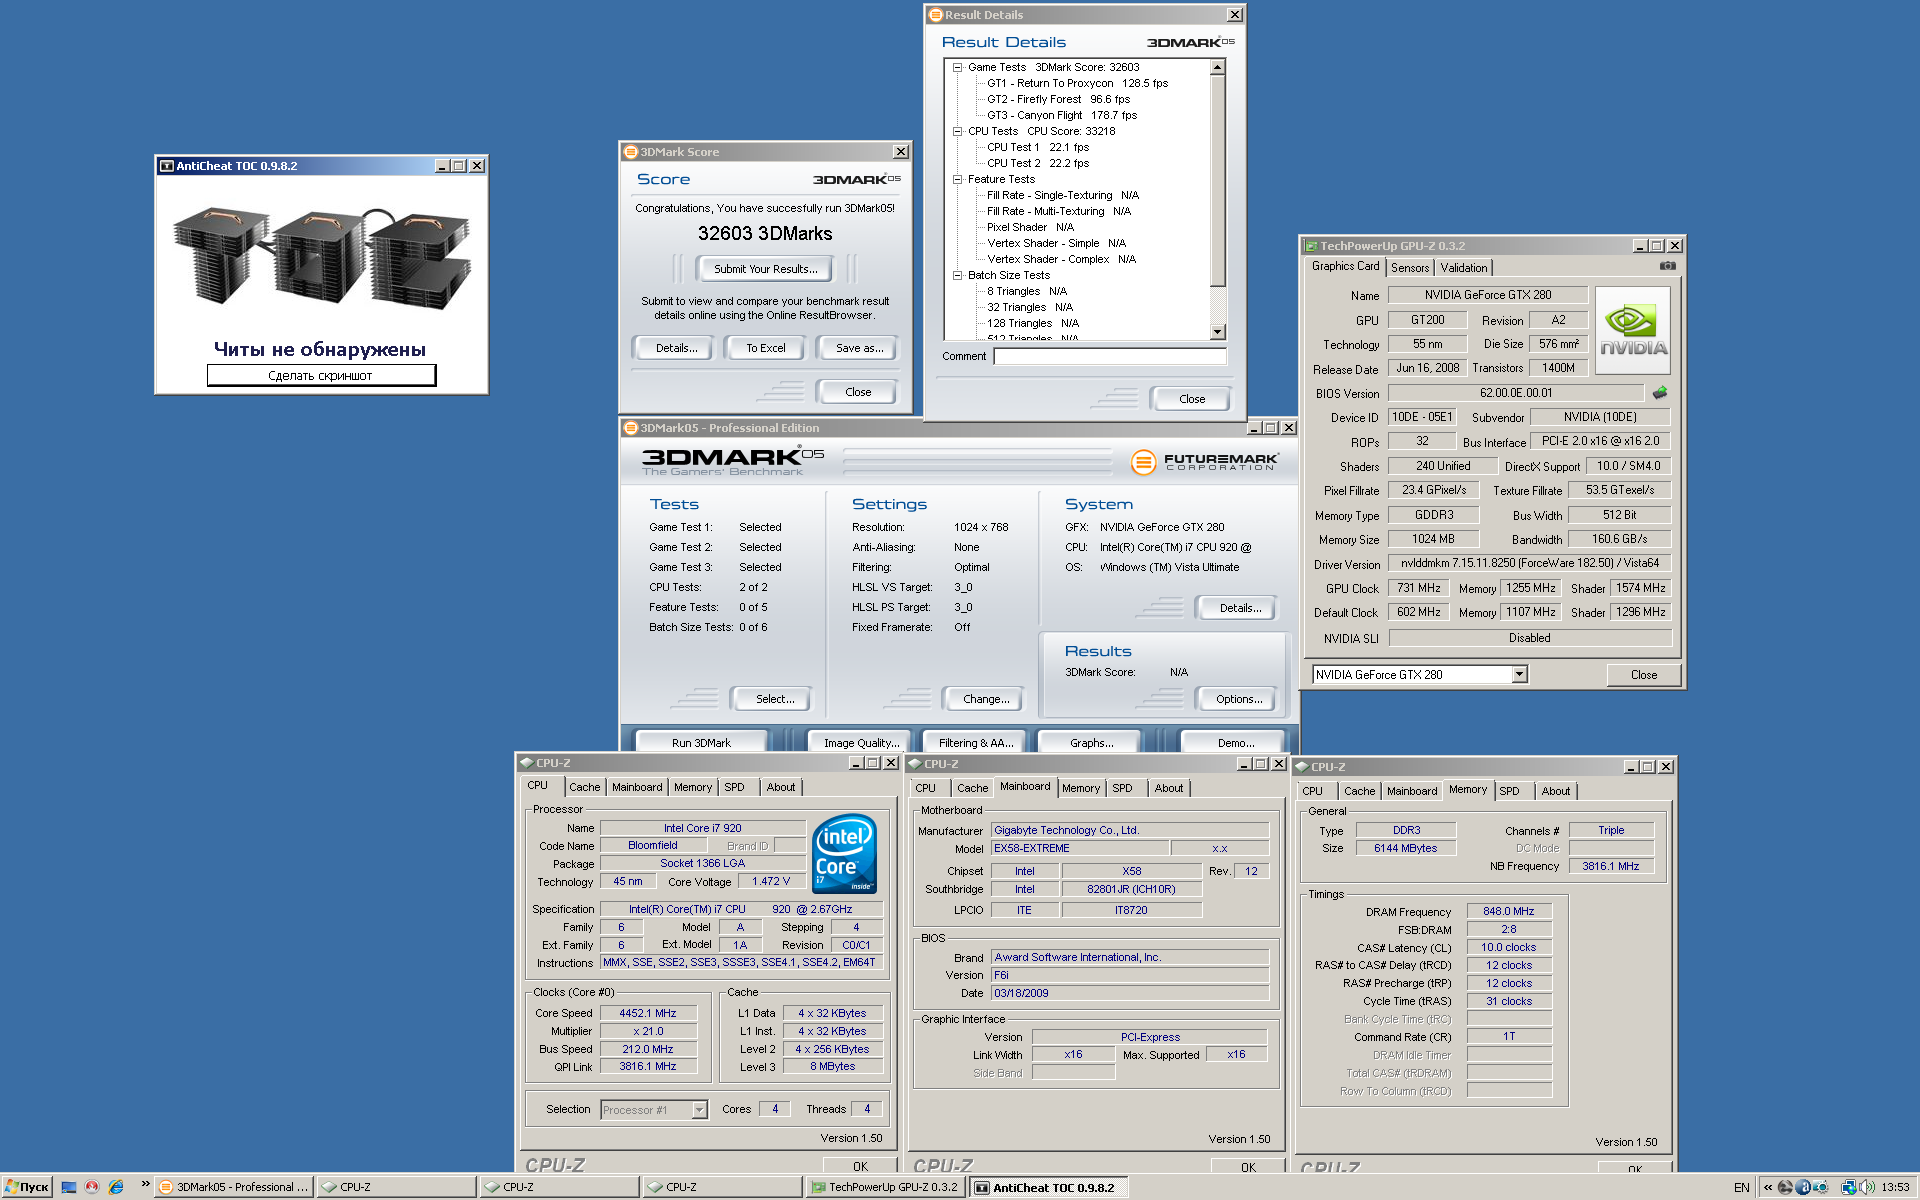Click the Сделать скриншот button

pos(321,376)
